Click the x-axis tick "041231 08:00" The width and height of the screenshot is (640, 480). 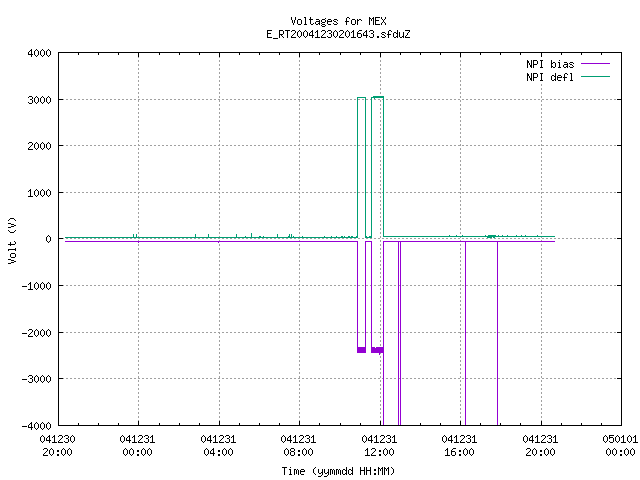[x=298, y=446]
